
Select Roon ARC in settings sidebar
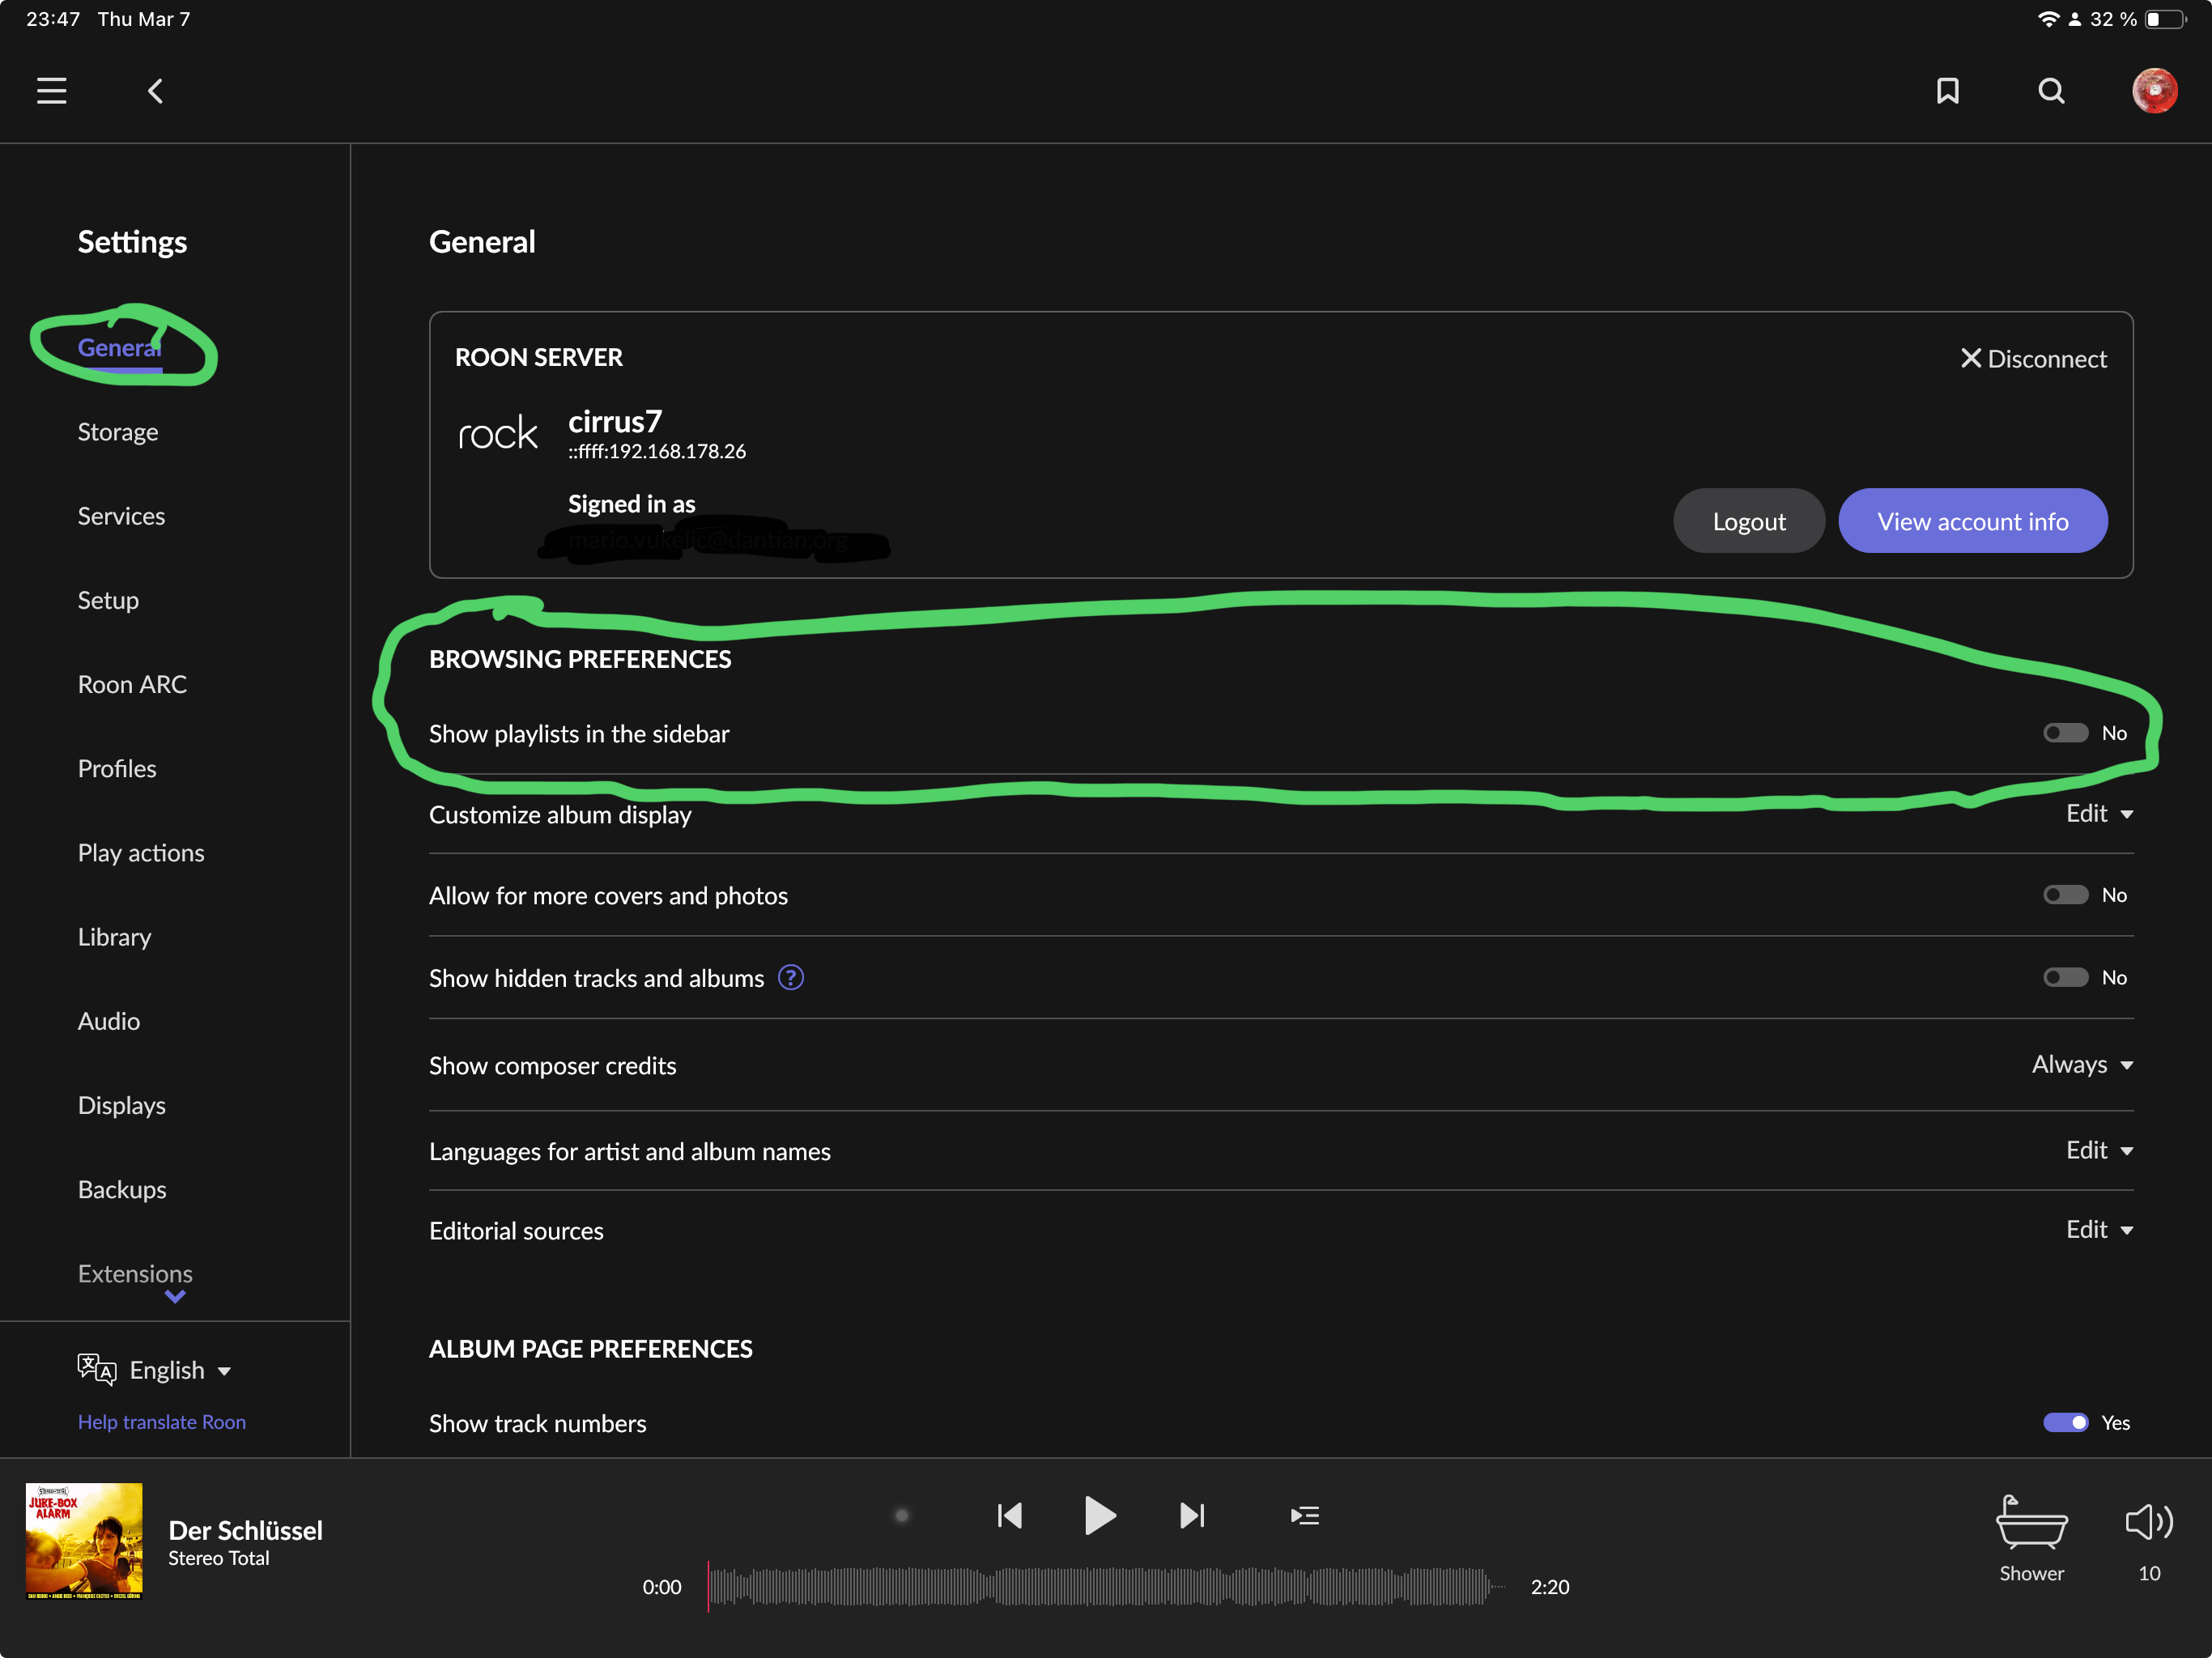[x=132, y=684]
